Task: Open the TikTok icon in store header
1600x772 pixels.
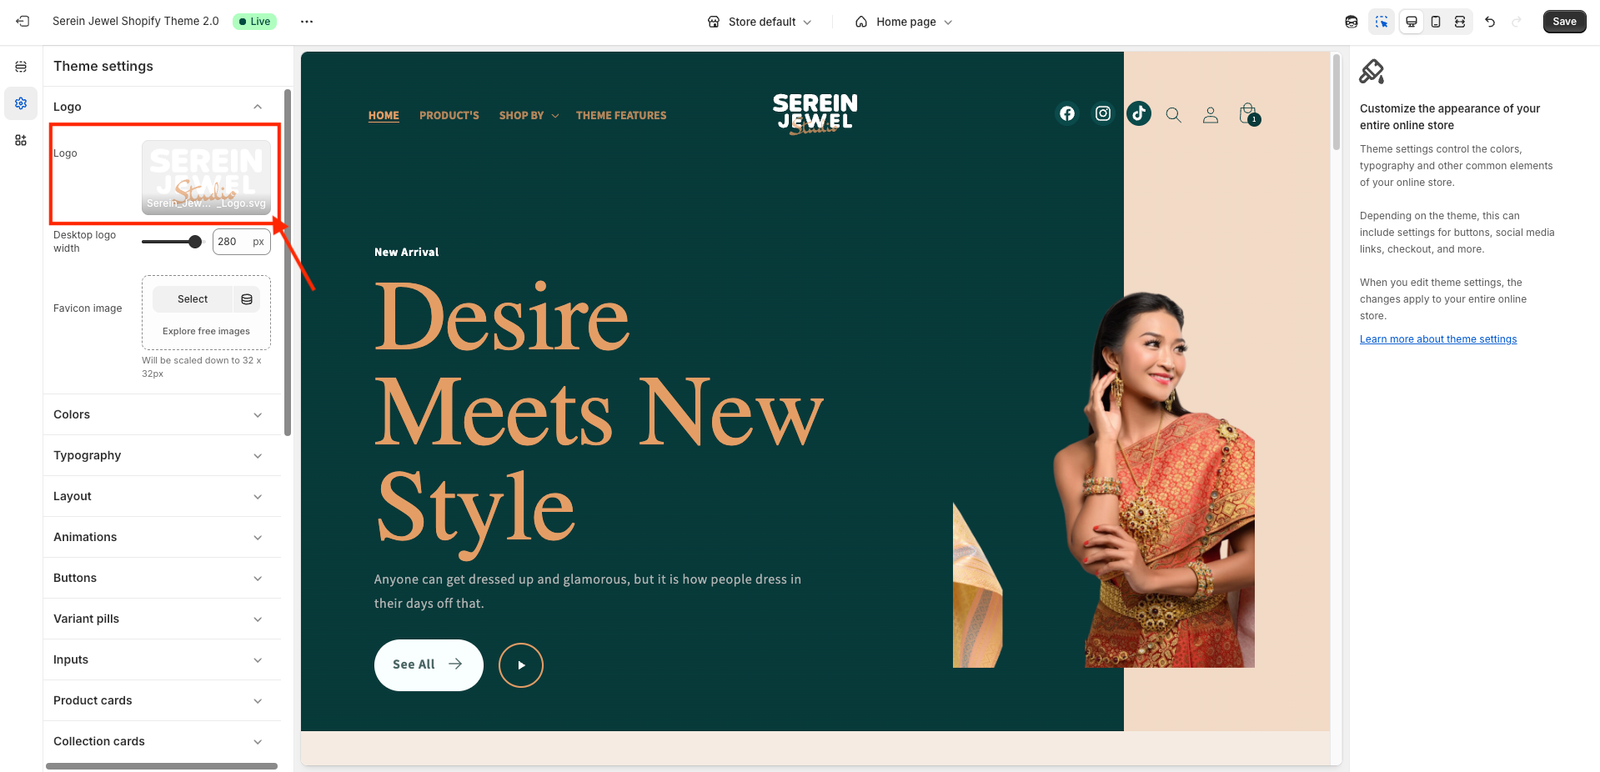Action: point(1139,113)
